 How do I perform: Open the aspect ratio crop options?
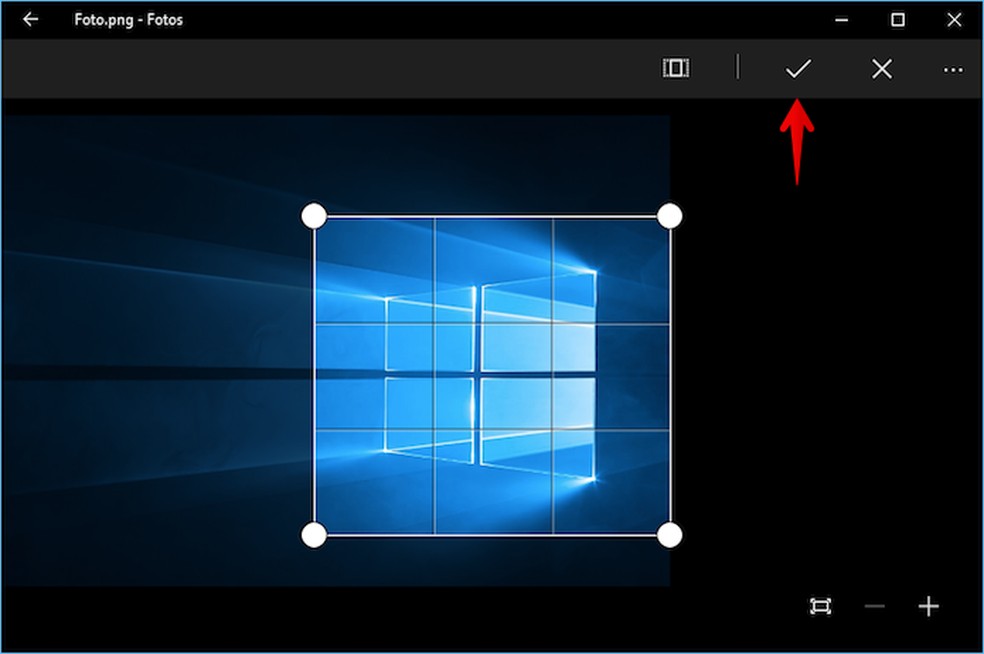676,68
